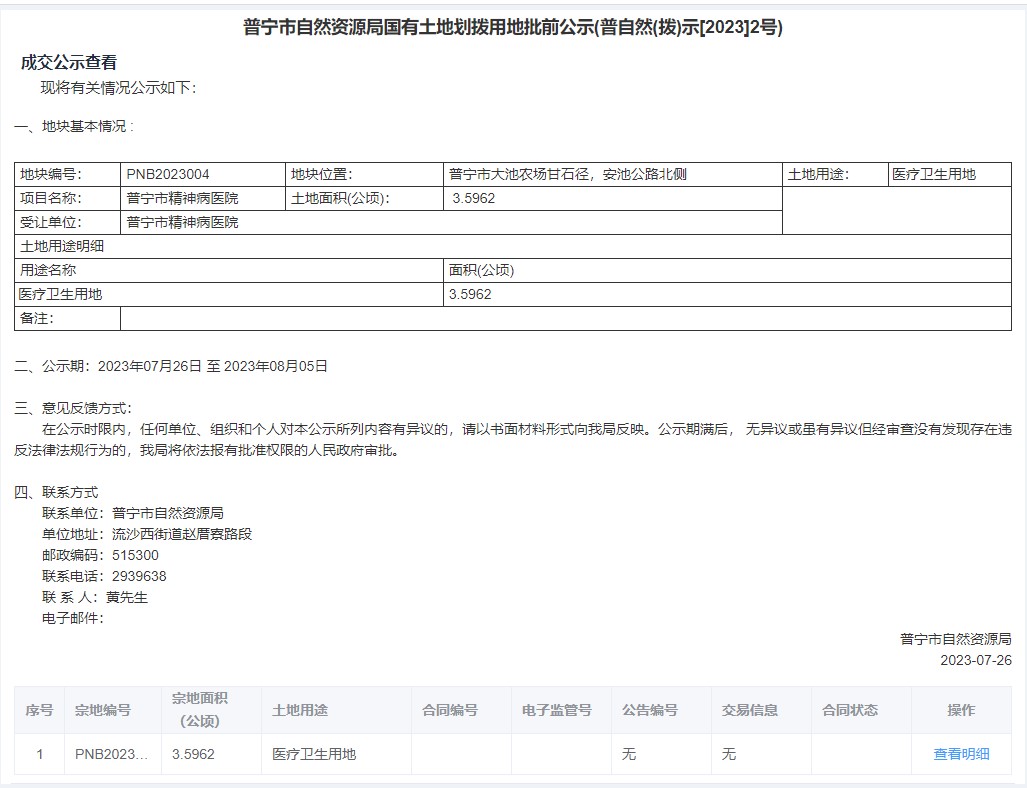Click the 3.5962 value beside 土地面积
This screenshot has height=788, width=1027.
474,198
